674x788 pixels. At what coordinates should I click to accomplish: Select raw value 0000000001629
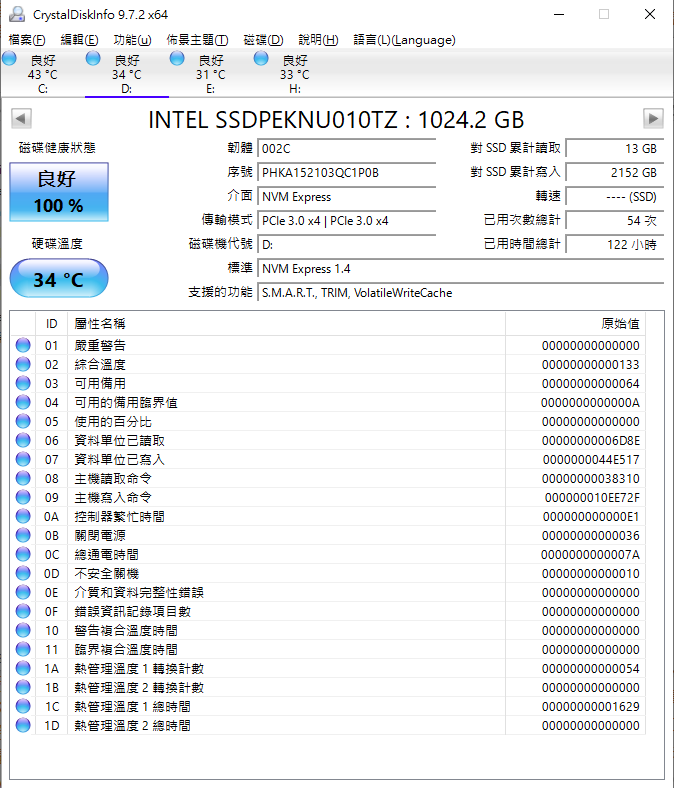tap(591, 707)
